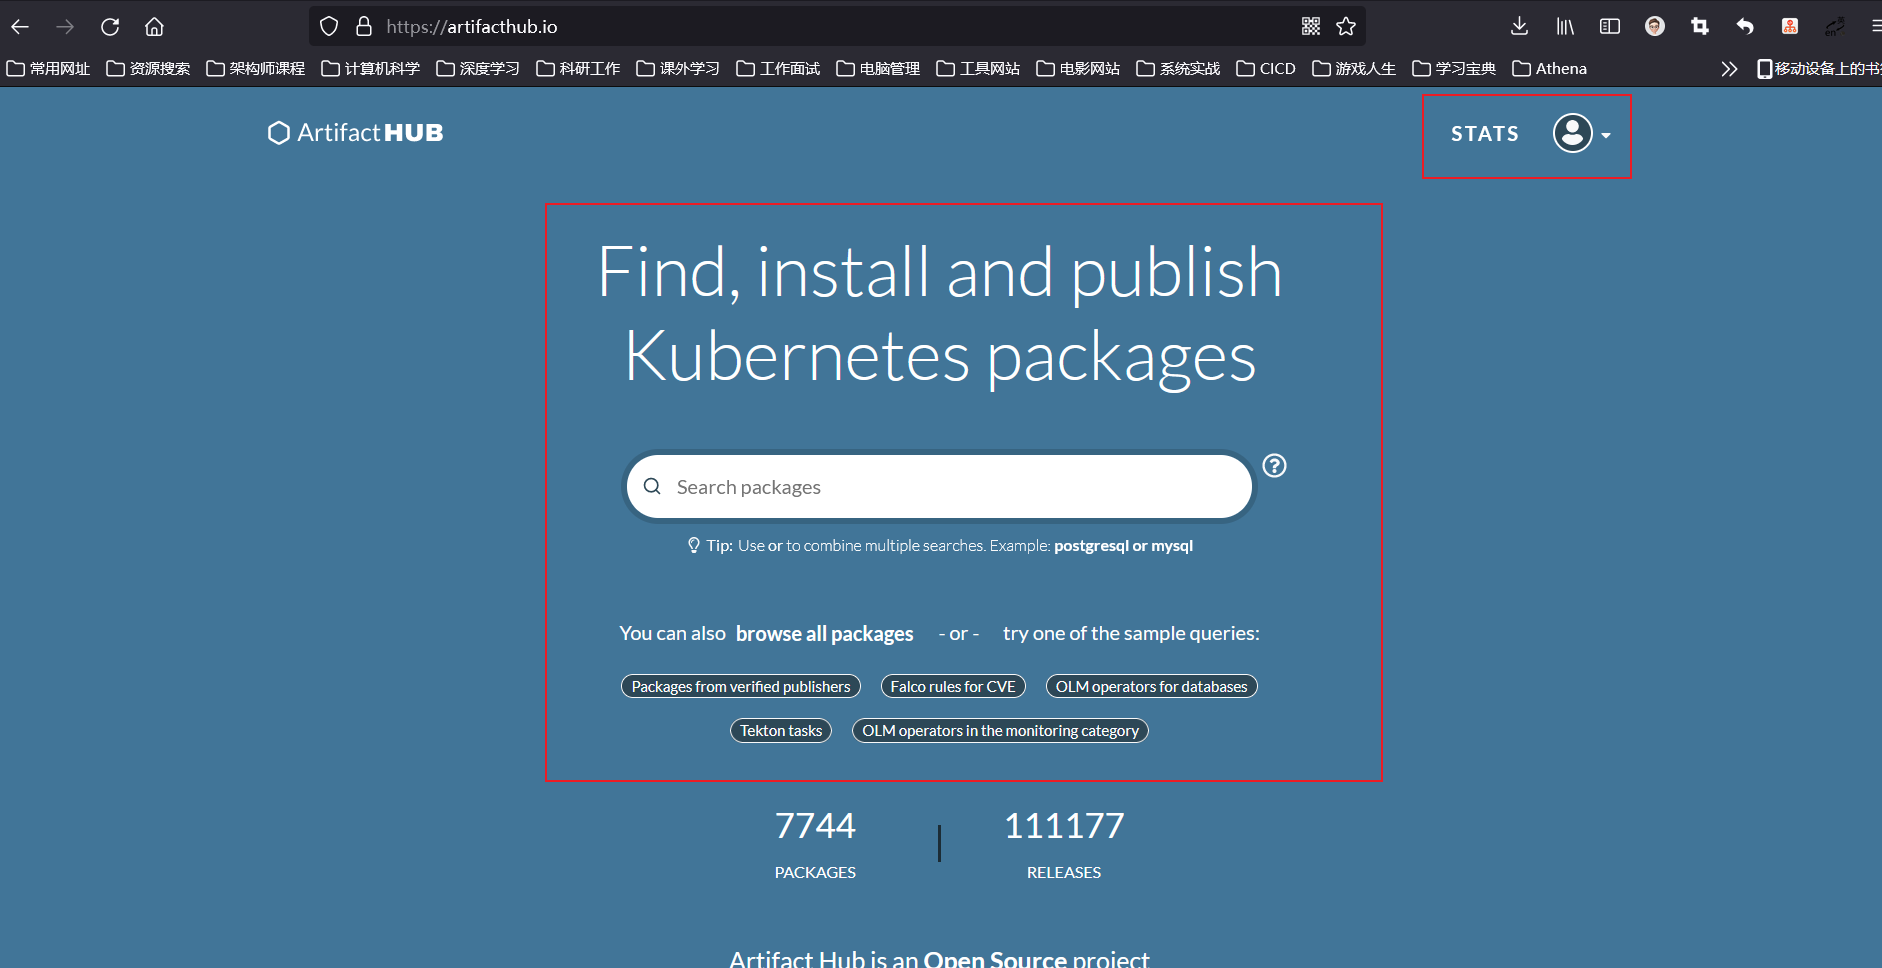View site security via the padlock icon
The width and height of the screenshot is (1882, 968).
click(x=364, y=27)
